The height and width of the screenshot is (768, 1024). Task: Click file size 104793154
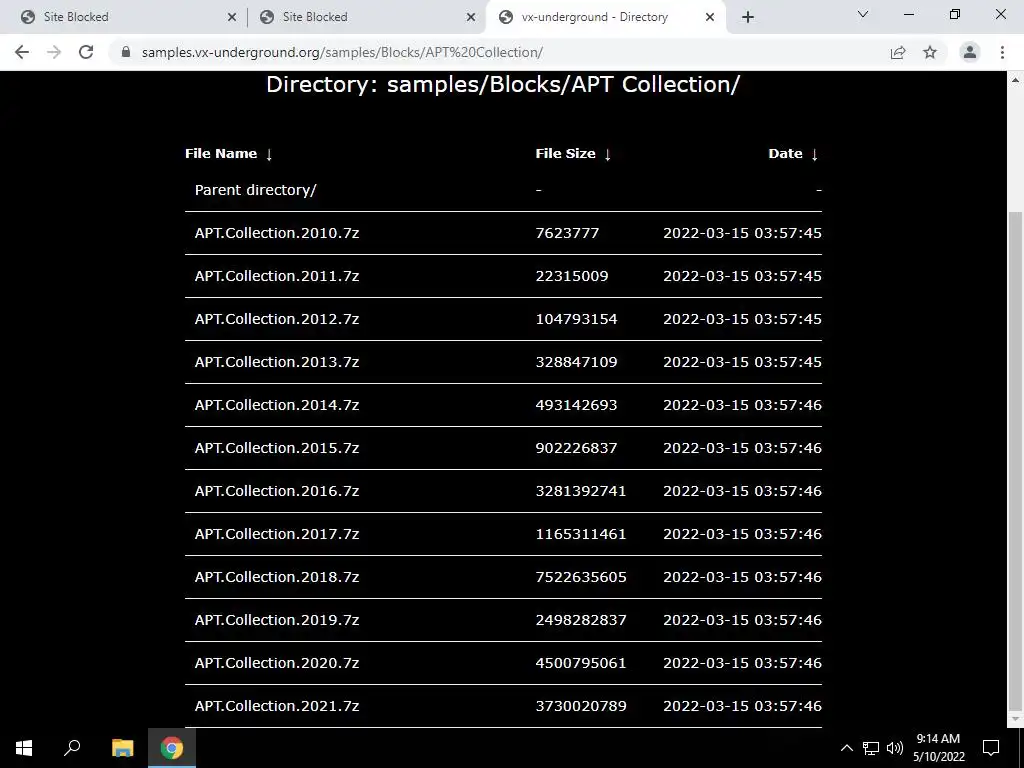coord(576,319)
